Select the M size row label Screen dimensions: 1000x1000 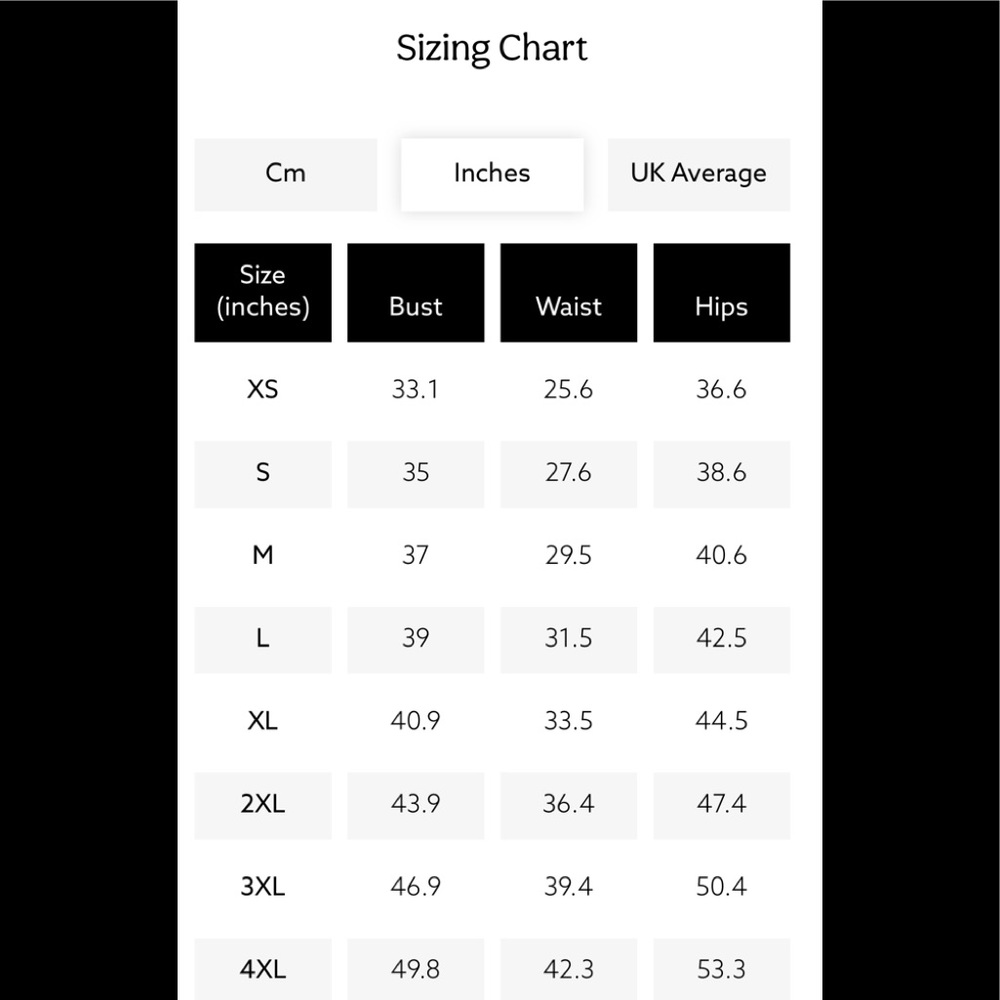[x=263, y=555]
